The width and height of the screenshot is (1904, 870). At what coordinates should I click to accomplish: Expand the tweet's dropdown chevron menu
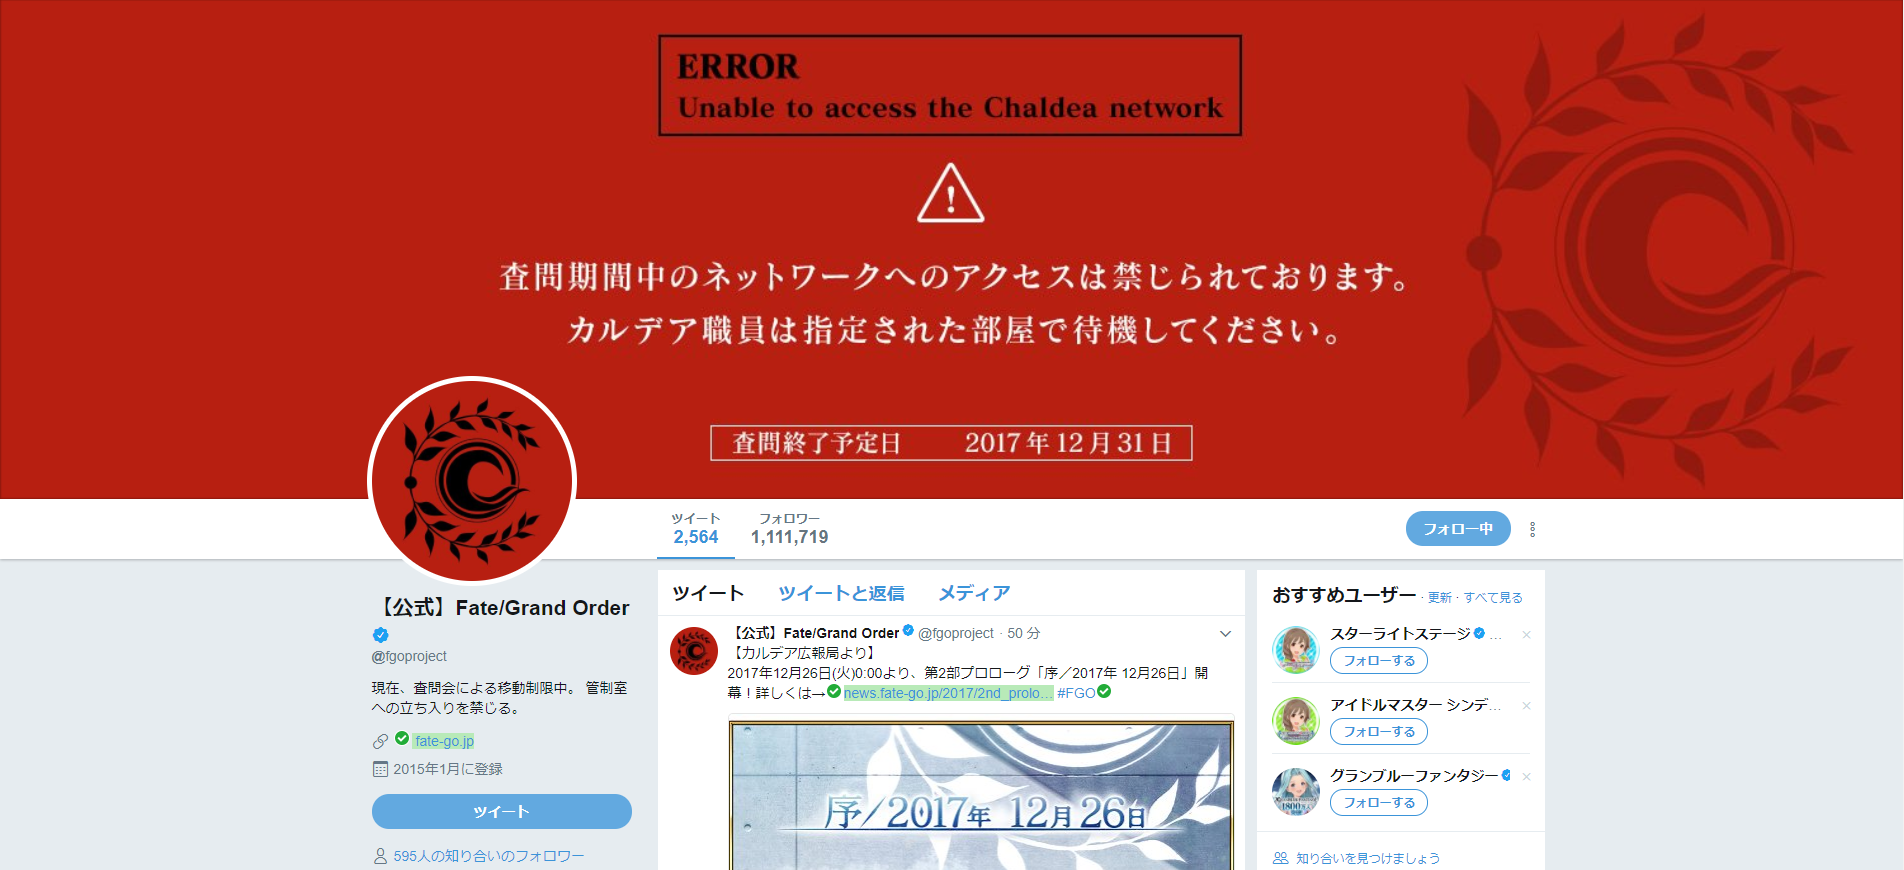pos(1225,634)
